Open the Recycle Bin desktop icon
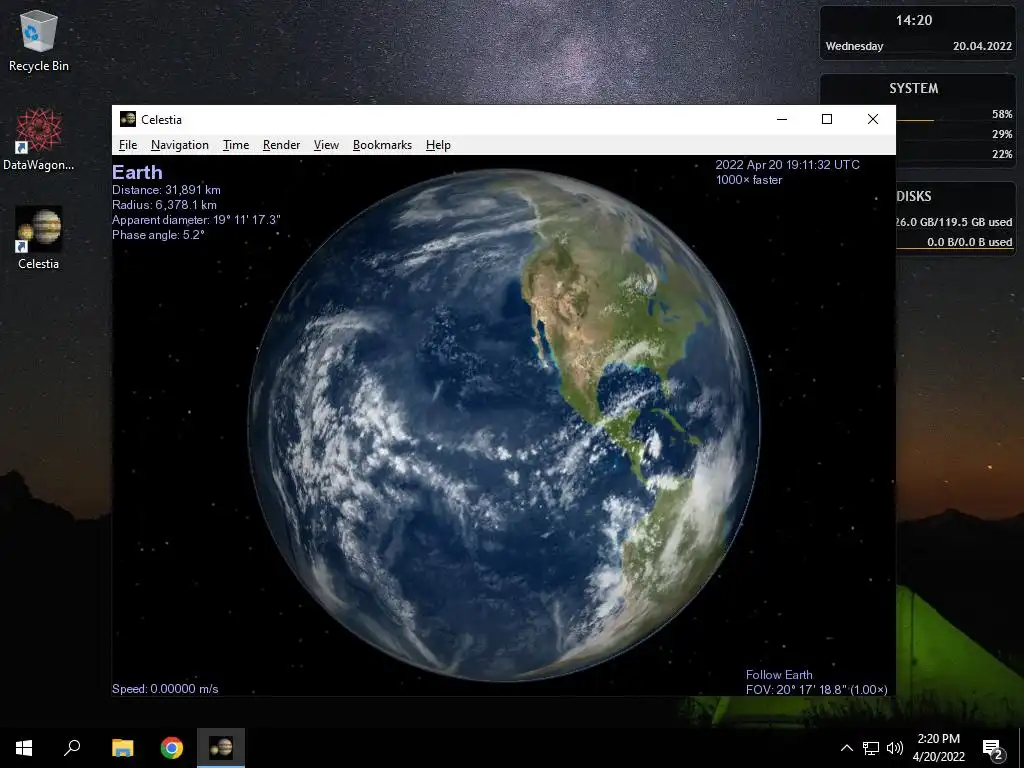The height and width of the screenshot is (768, 1024). (x=39, y=40)
